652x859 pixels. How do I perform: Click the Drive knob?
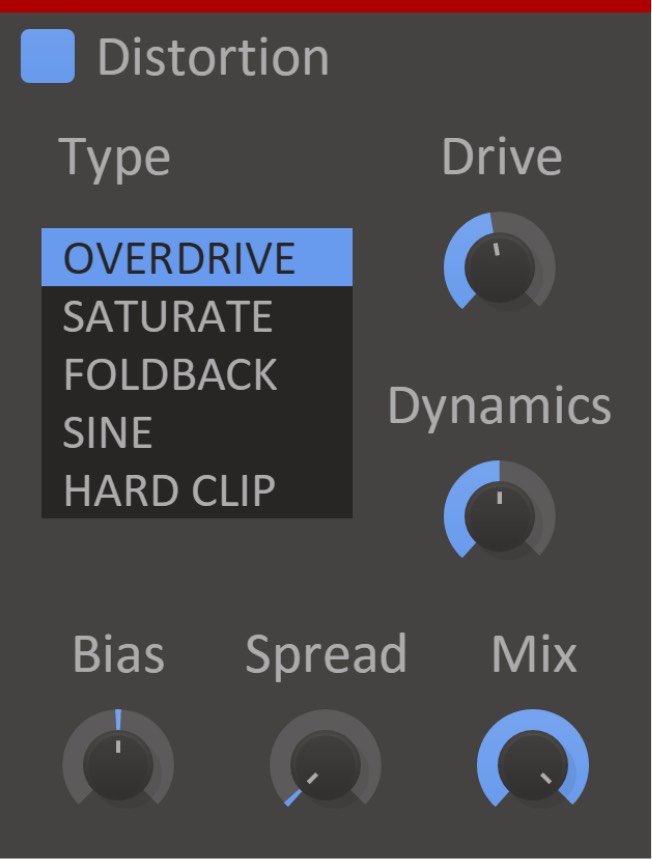coord(500,267)
